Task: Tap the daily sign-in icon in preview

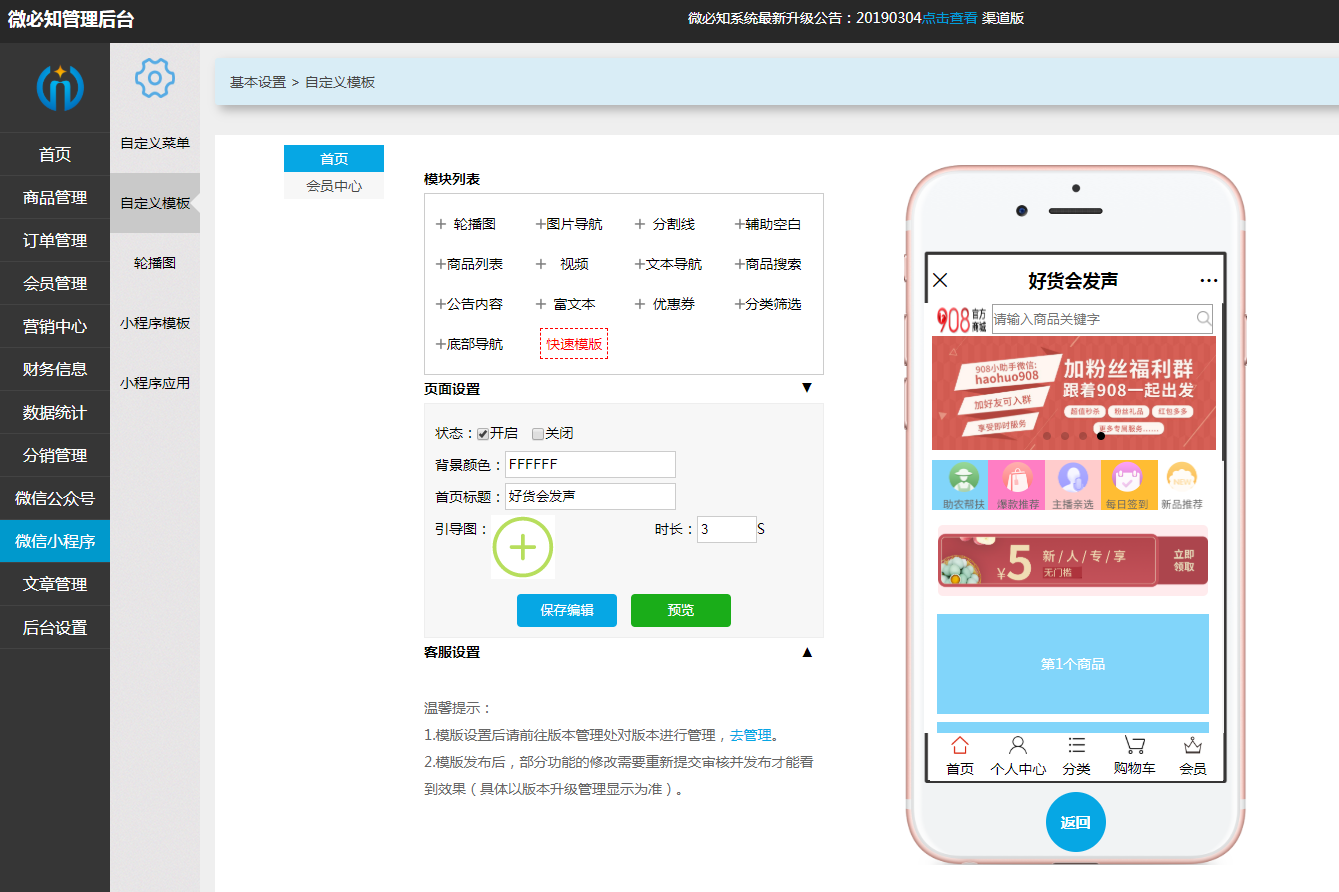Action: [x=1128, y=479]
